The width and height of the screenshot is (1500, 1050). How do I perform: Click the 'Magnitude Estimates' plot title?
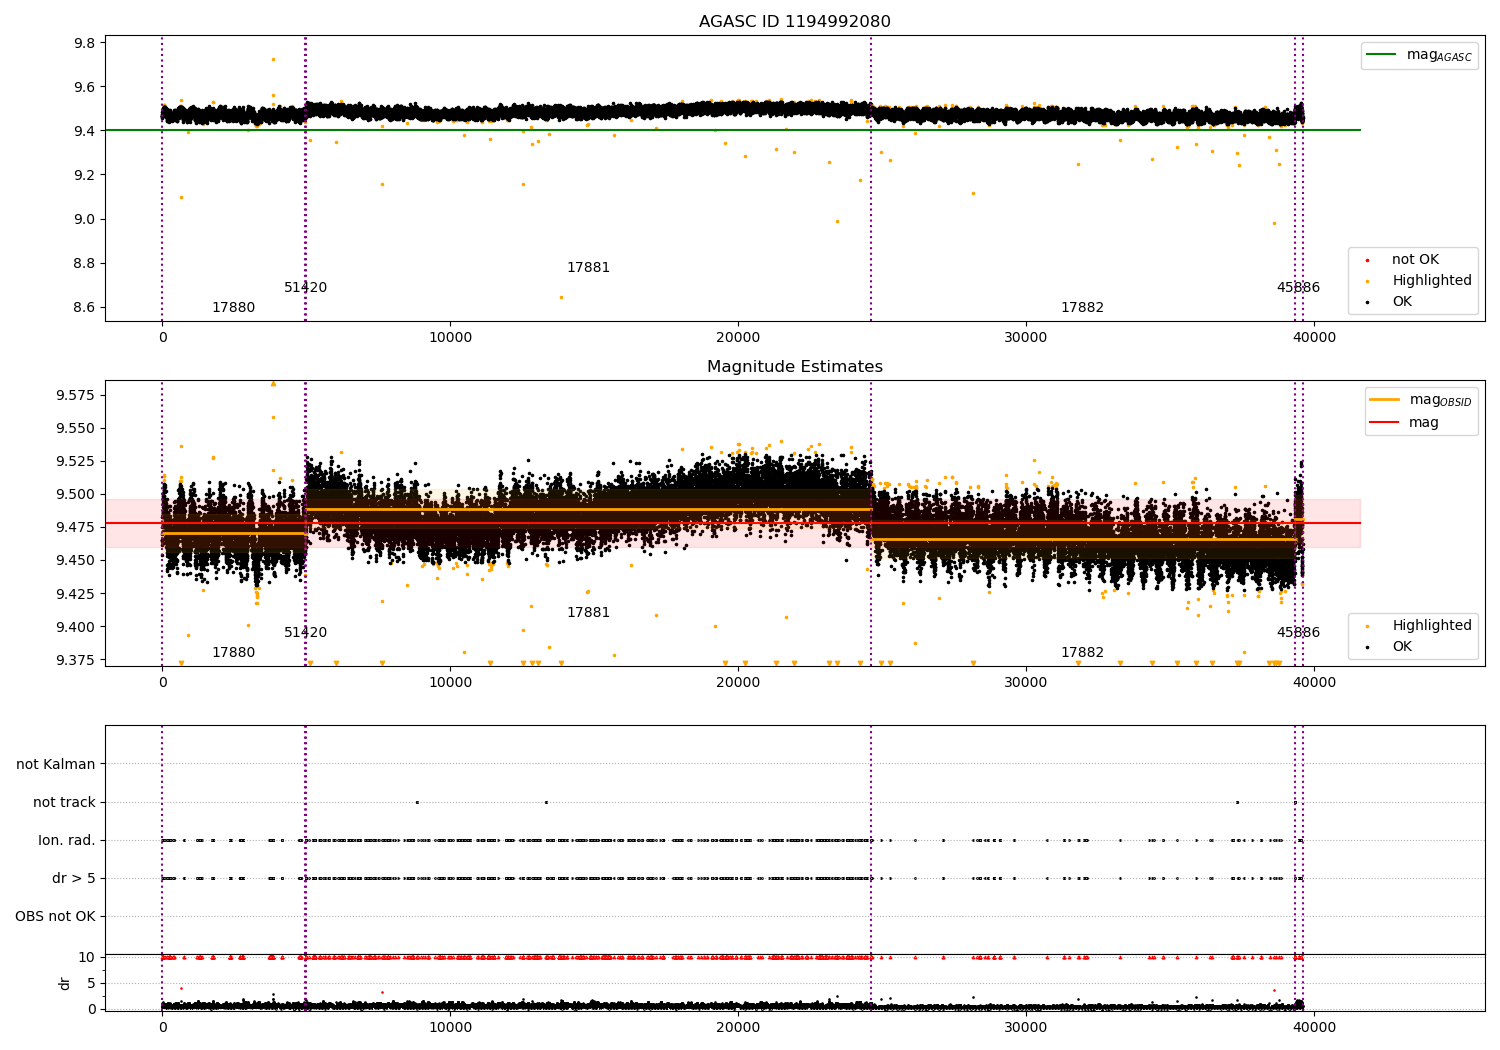(794, 367)
